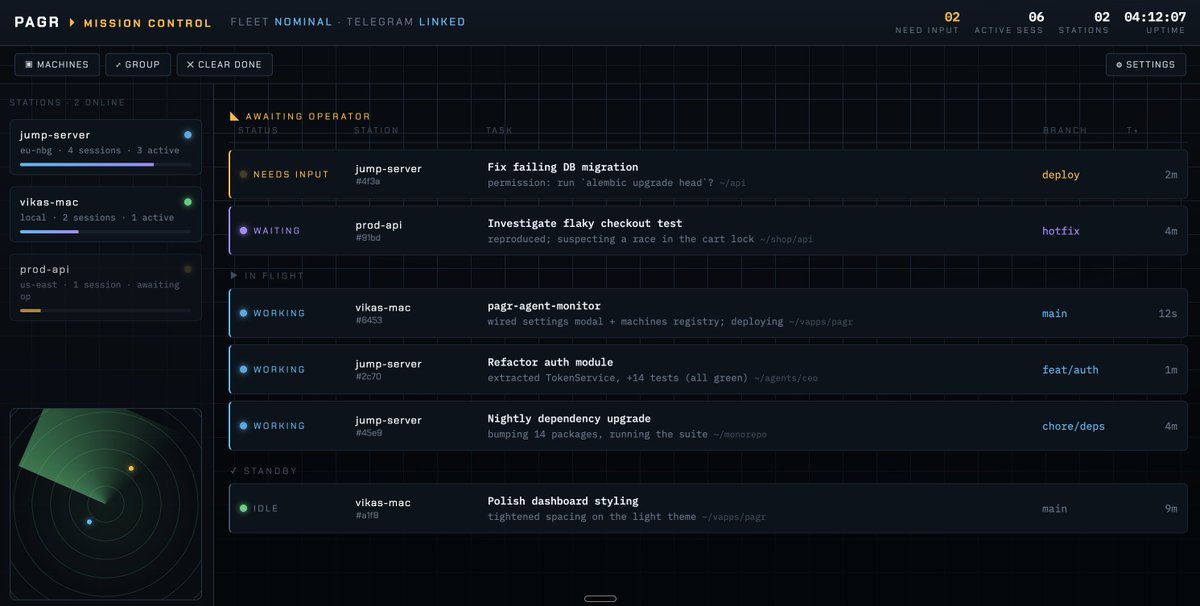The width and height of the screenshot is (1200, 606).
Task: Open Nightly dependency upgrade session
Action: coord(708,425)
